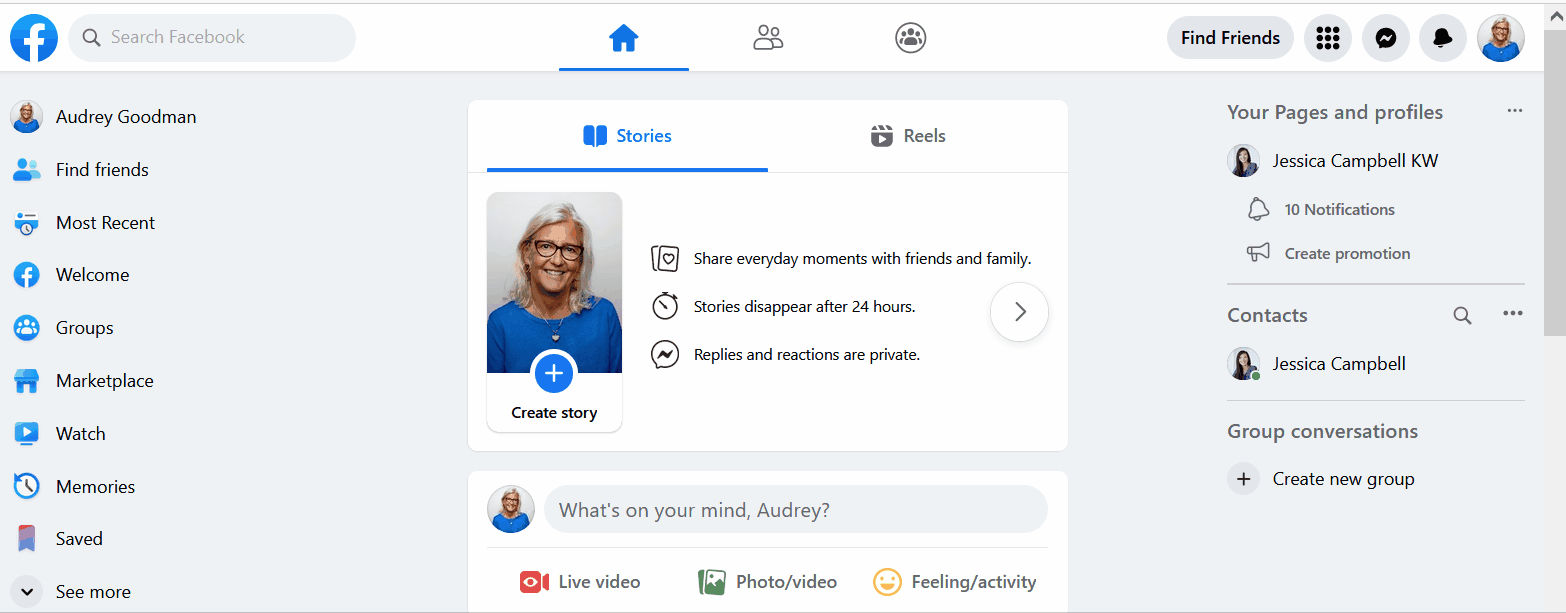Open Your Pages and profiles options menu
1566x613 pixels.
(1514, 111)
